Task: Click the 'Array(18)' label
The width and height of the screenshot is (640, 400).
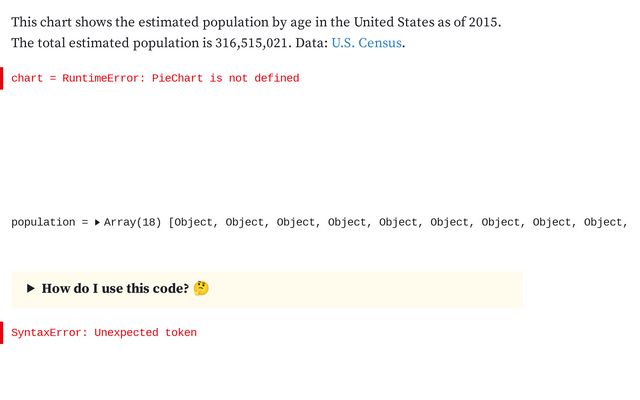Action: tap(133, 222)
